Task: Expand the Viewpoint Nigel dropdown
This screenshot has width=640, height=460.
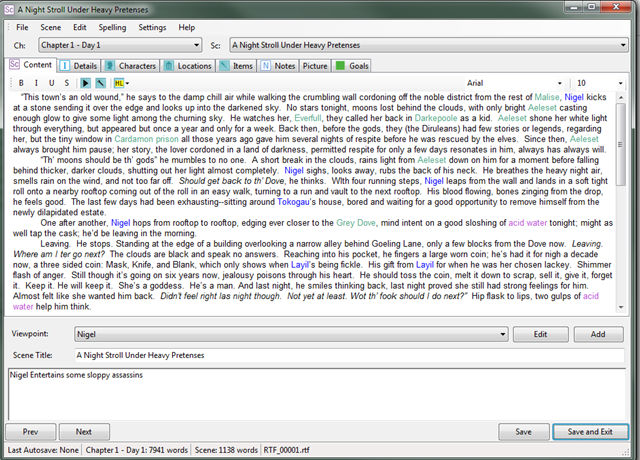Action: tap(291, 334)
